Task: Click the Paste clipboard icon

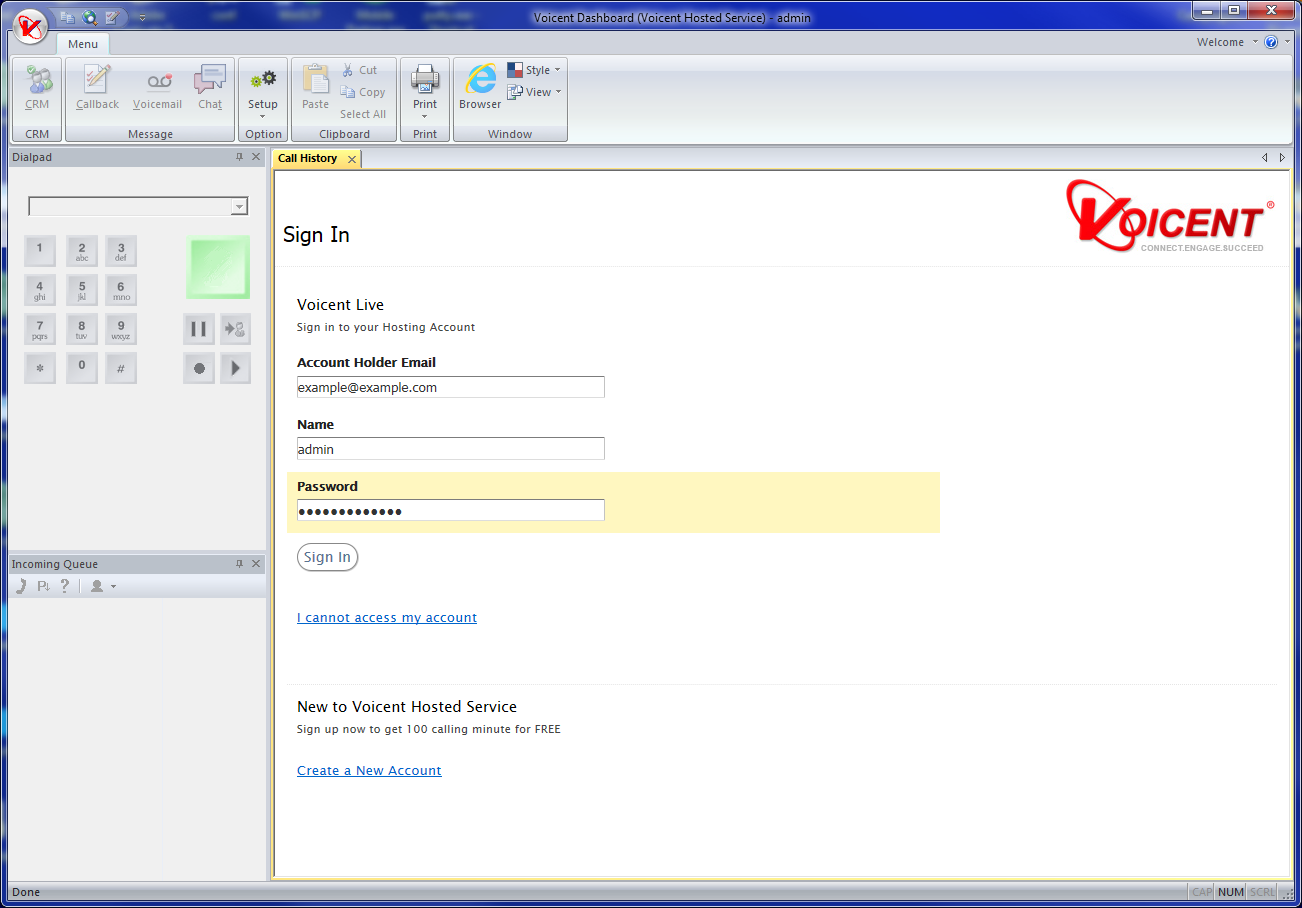Action: (316, 80)
